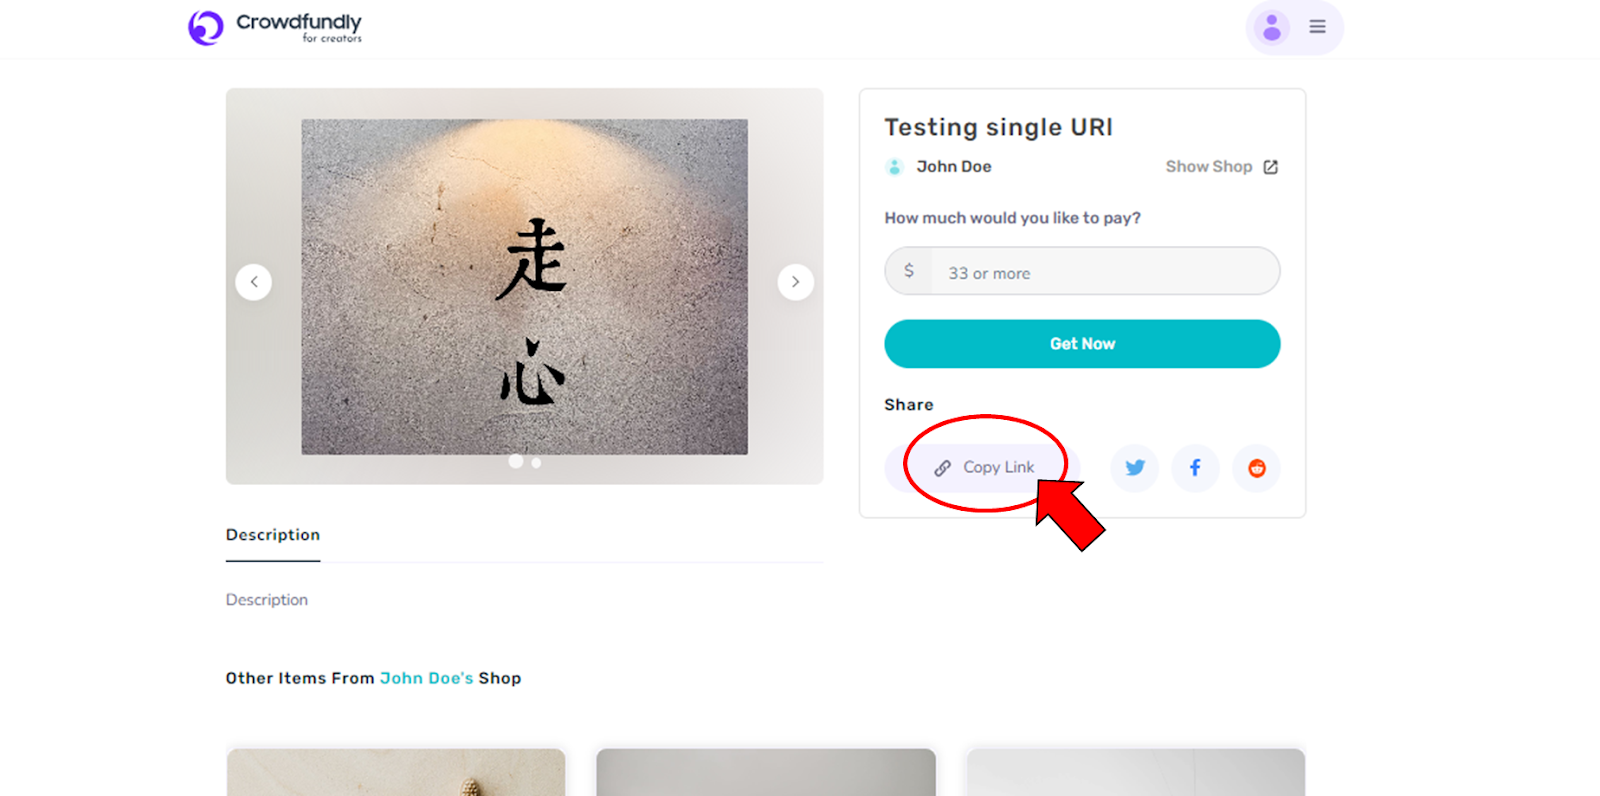Viewport: 1600px width, 796px height.
Task: Click the external link icon beside Show Shop
Action: coord(1270,167)
